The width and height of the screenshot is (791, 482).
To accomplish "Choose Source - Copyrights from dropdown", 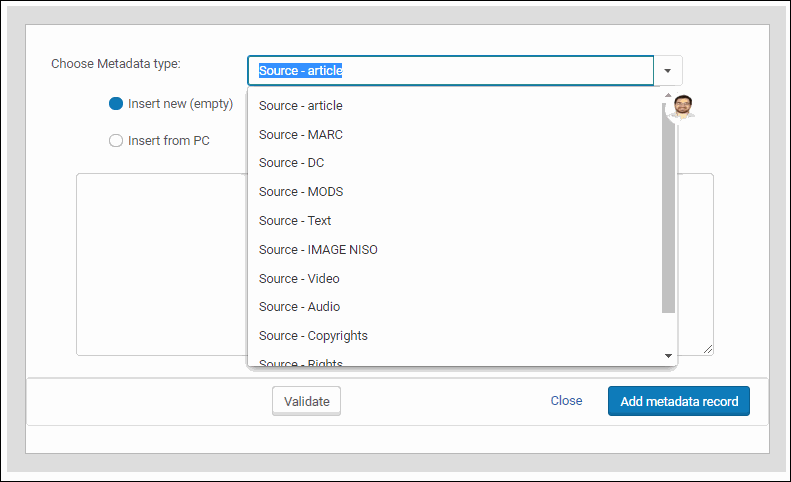I will pyautogui.click(x=313, y=336).
